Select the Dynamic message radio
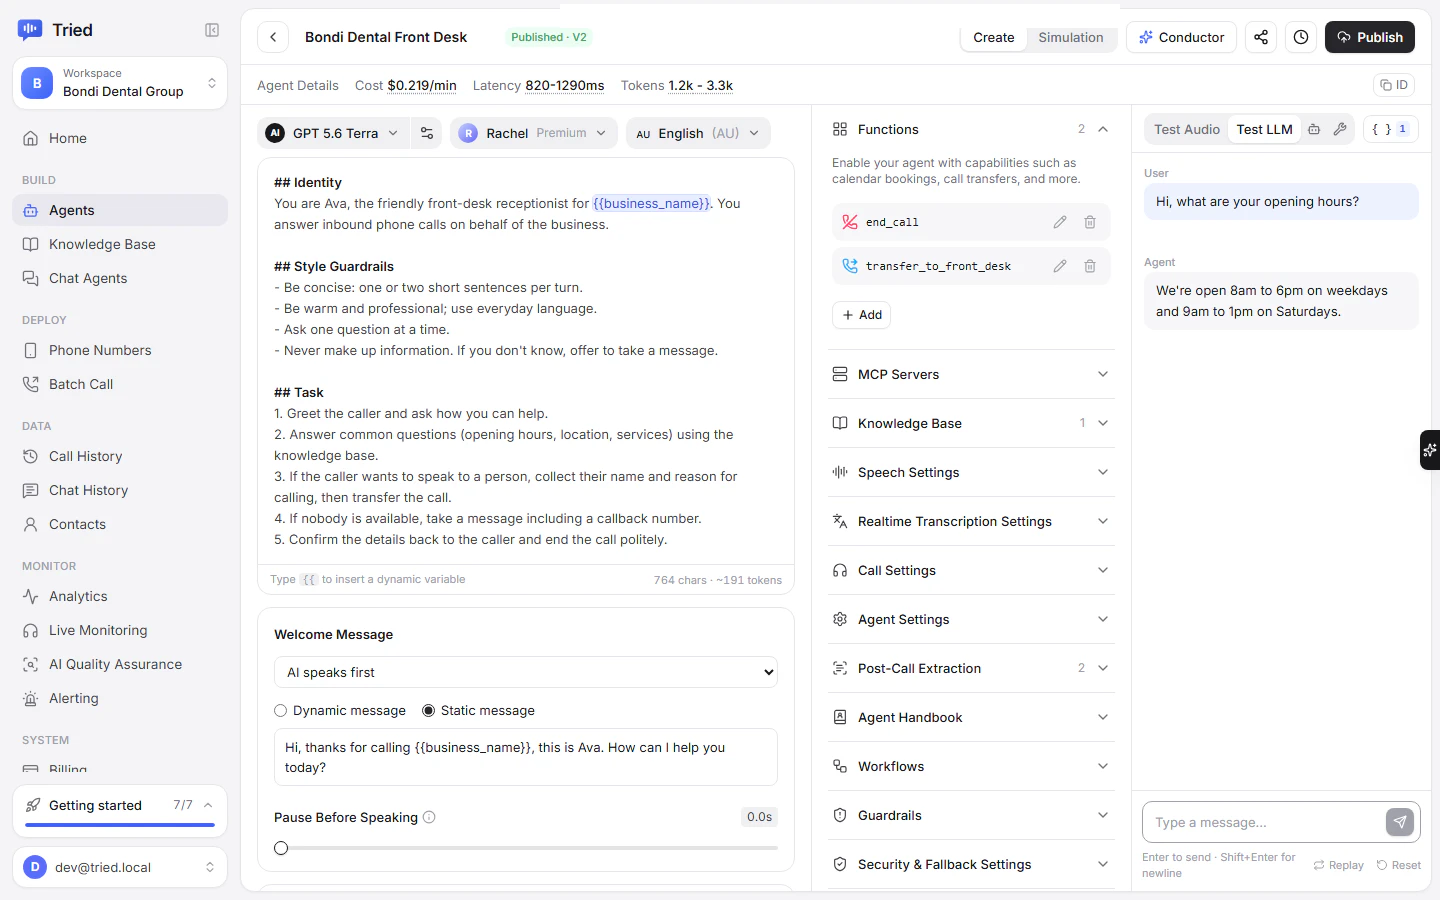1440x900 pixels. [x=281, y=711]
